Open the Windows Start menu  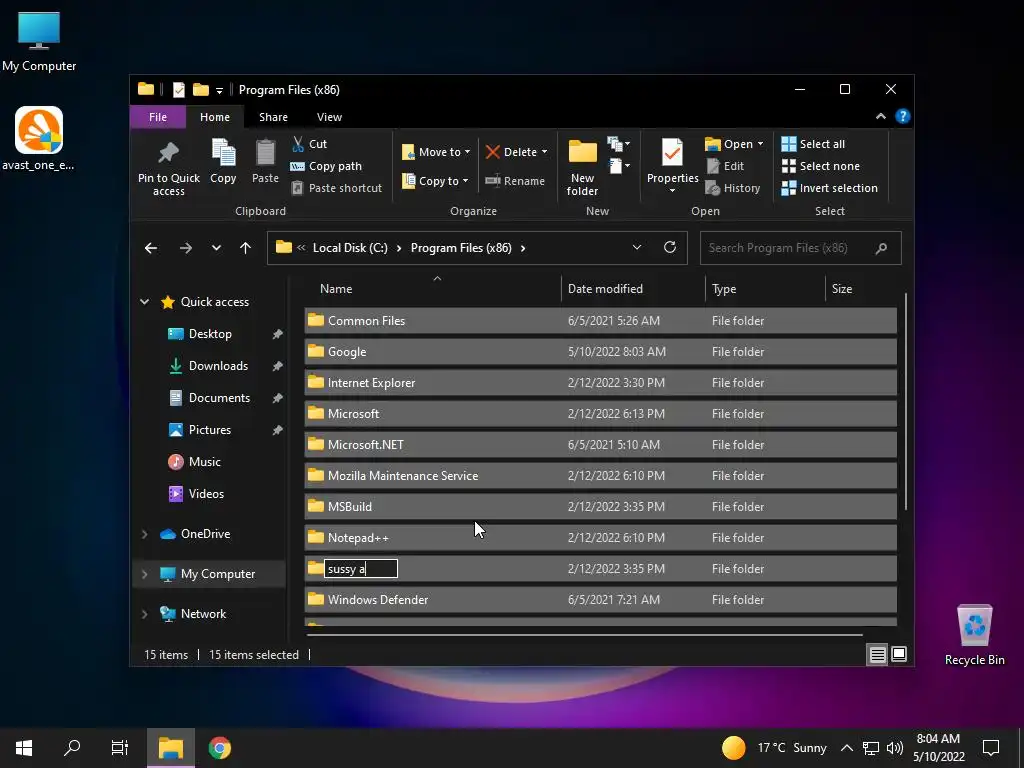click(x=24, y=748)
